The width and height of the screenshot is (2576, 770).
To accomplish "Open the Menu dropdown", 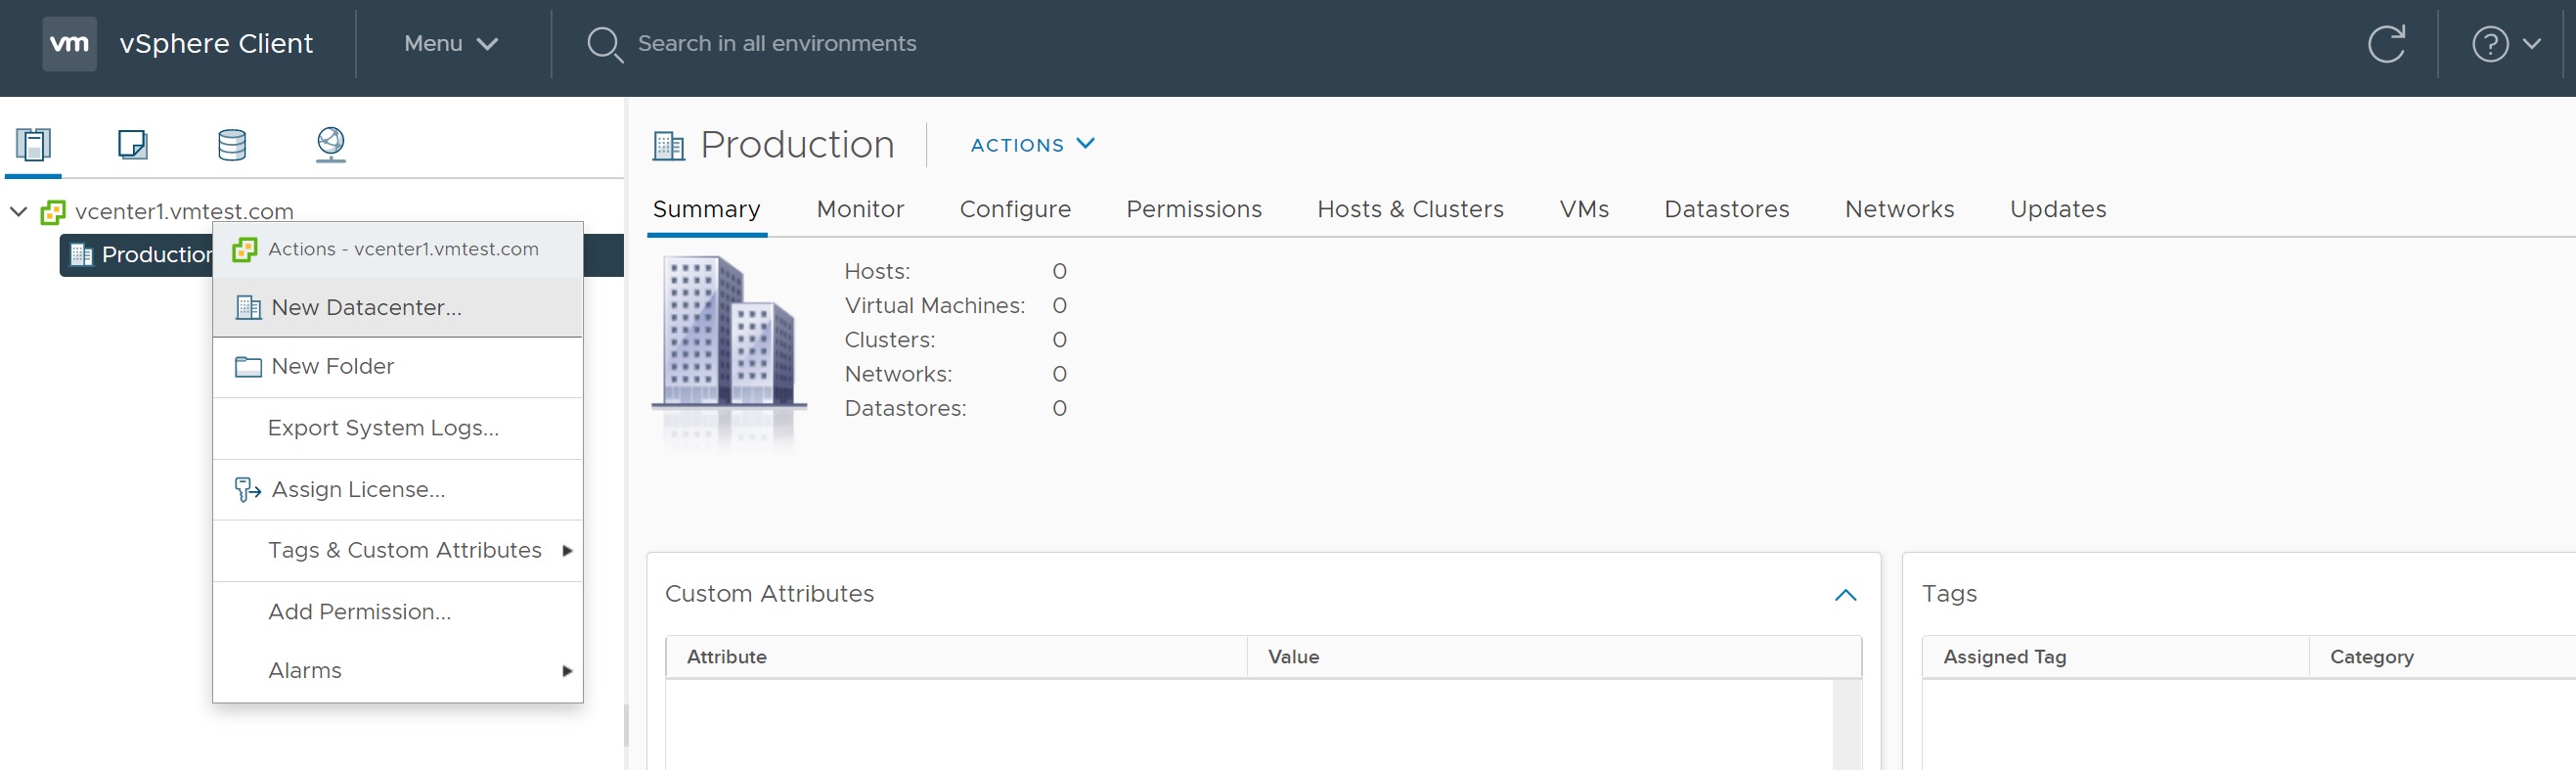I will click(450, 43).
